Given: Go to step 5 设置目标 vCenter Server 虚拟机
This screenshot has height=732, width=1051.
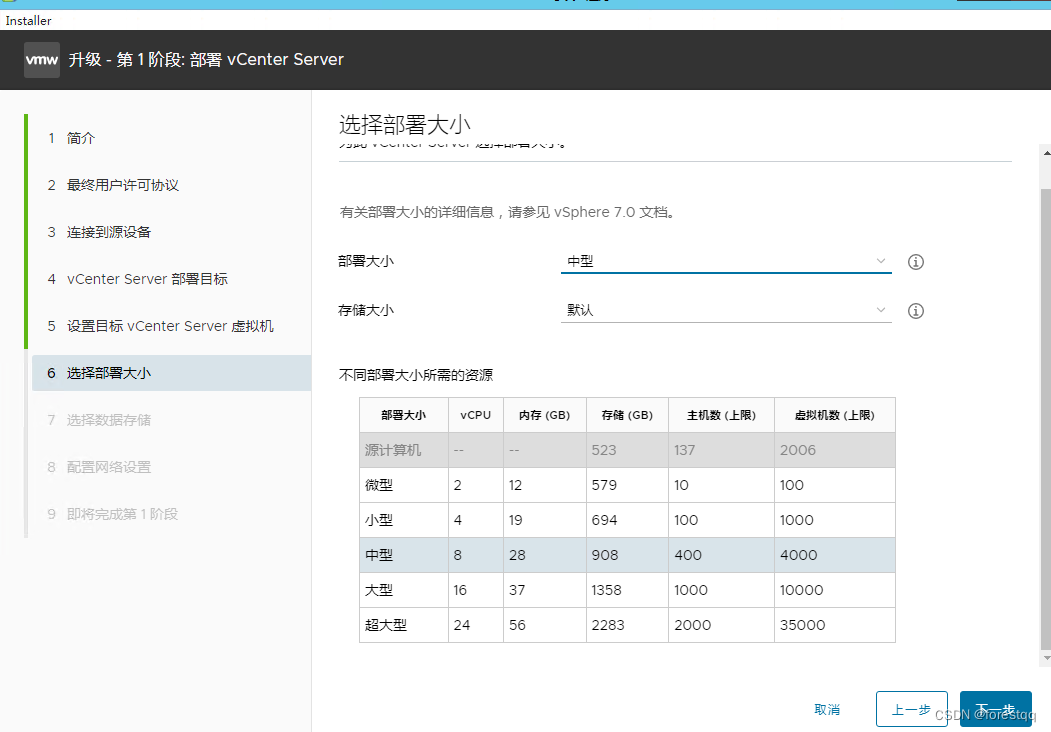Looking at the screenshot, I should (x=160, y=326).
